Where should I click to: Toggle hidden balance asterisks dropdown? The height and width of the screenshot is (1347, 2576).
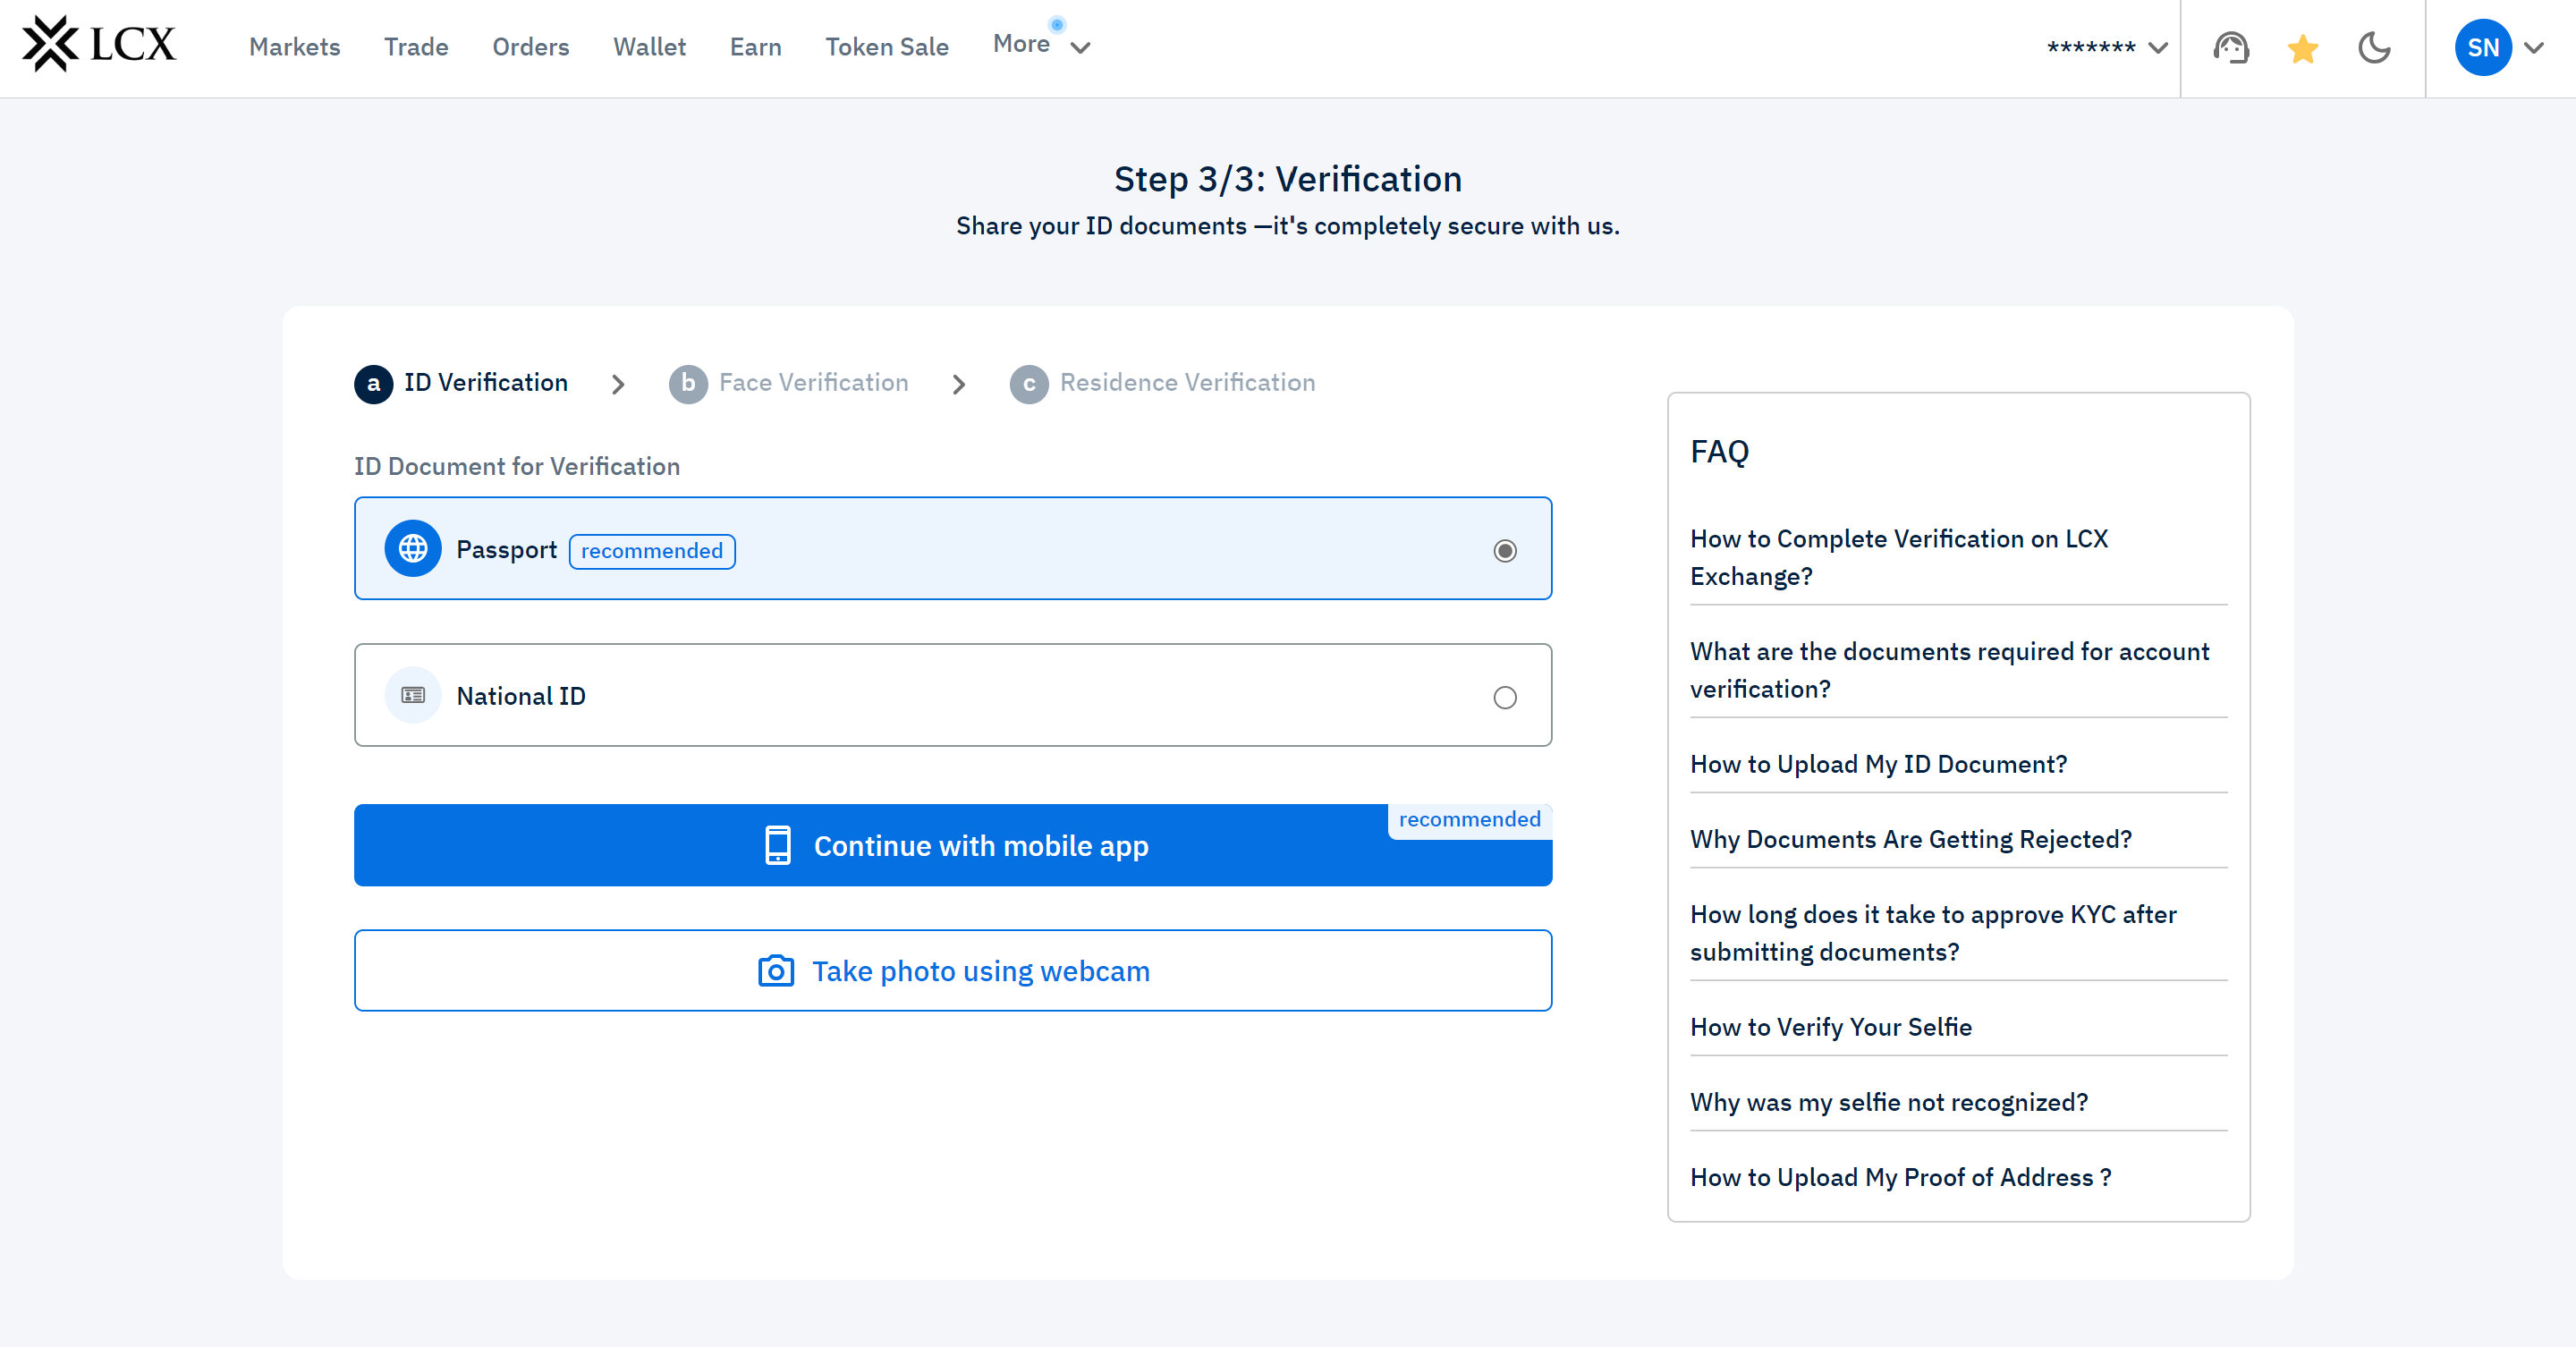(2106, 47)
